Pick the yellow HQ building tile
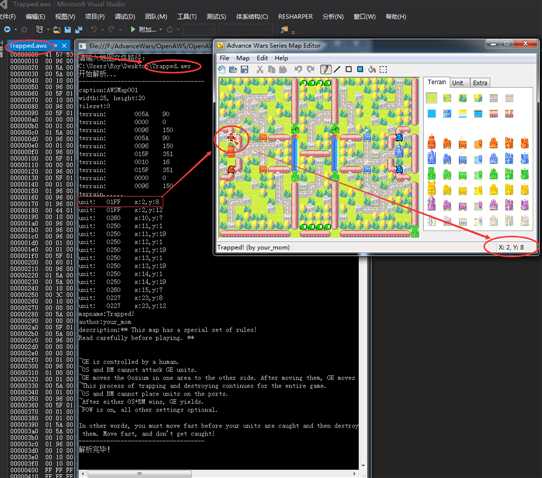Image resolution: width=542 pixels, height=478 pixels. (x=431, y=189)
